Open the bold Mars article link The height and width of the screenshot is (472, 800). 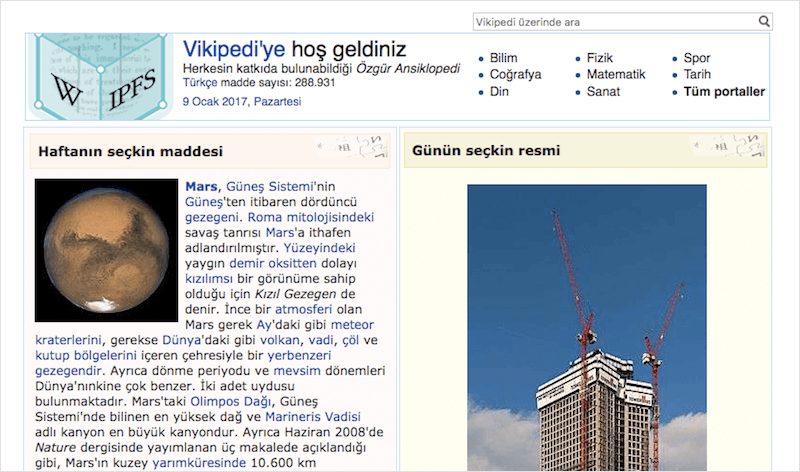(x=201, y=187)
